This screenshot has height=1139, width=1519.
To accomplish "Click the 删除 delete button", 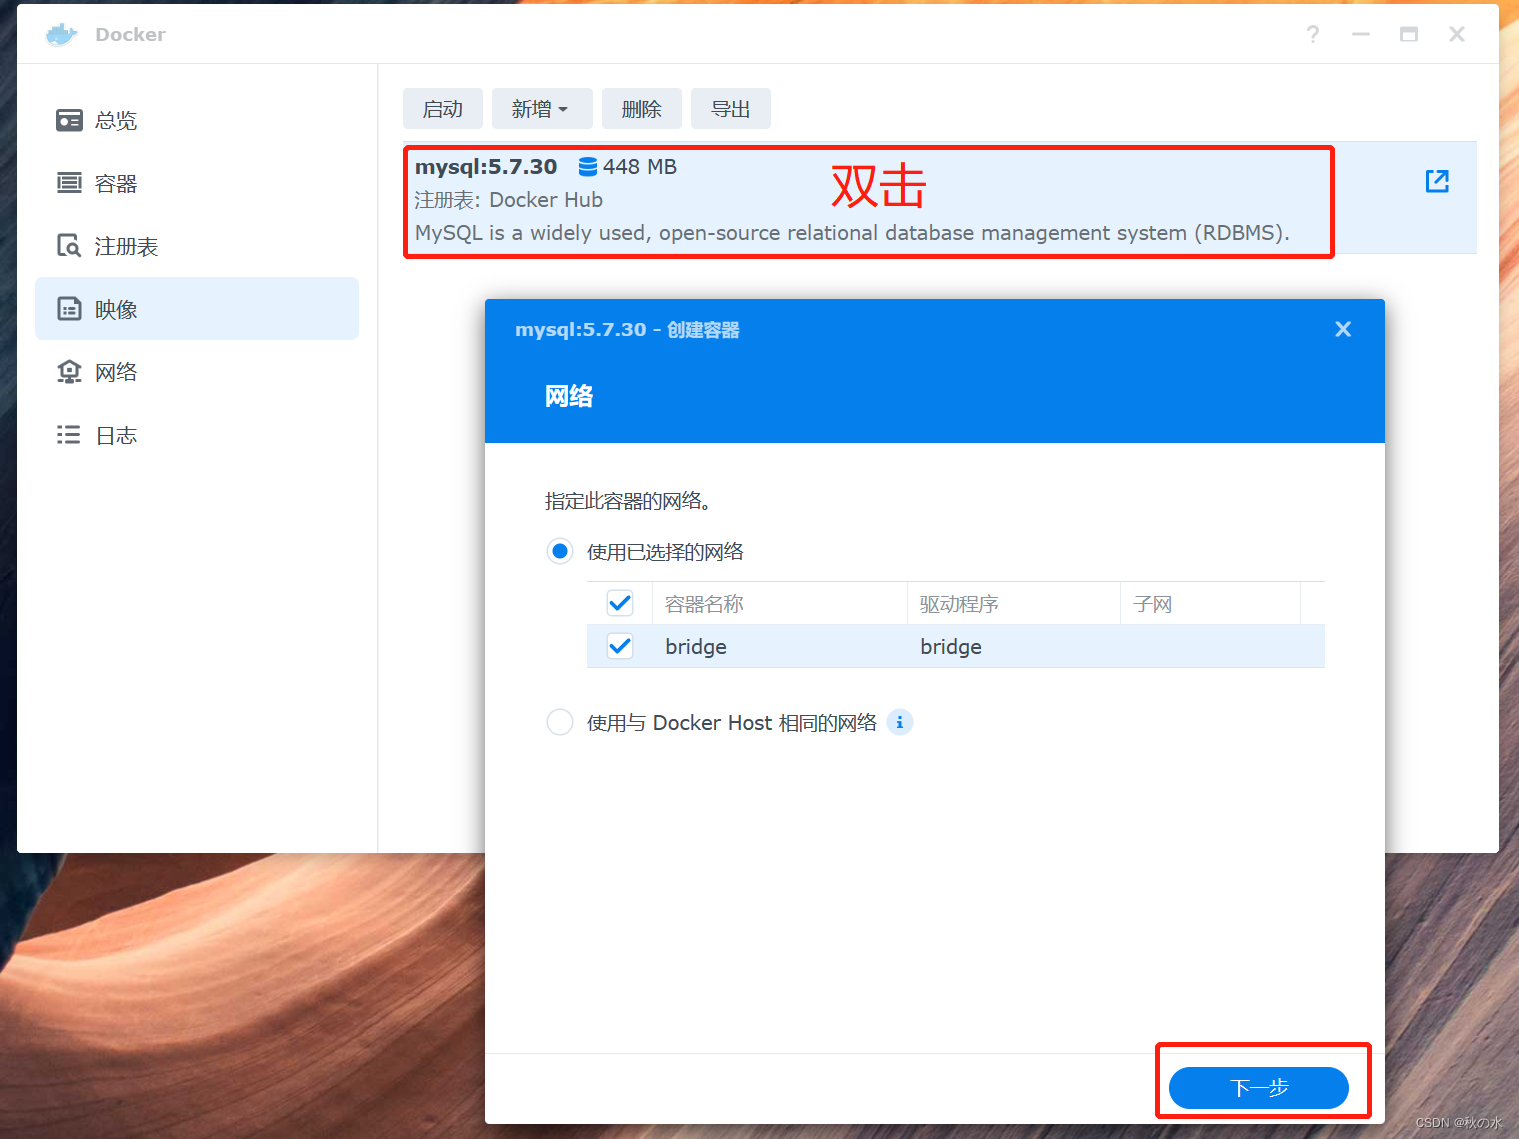I will pos(642,109).
